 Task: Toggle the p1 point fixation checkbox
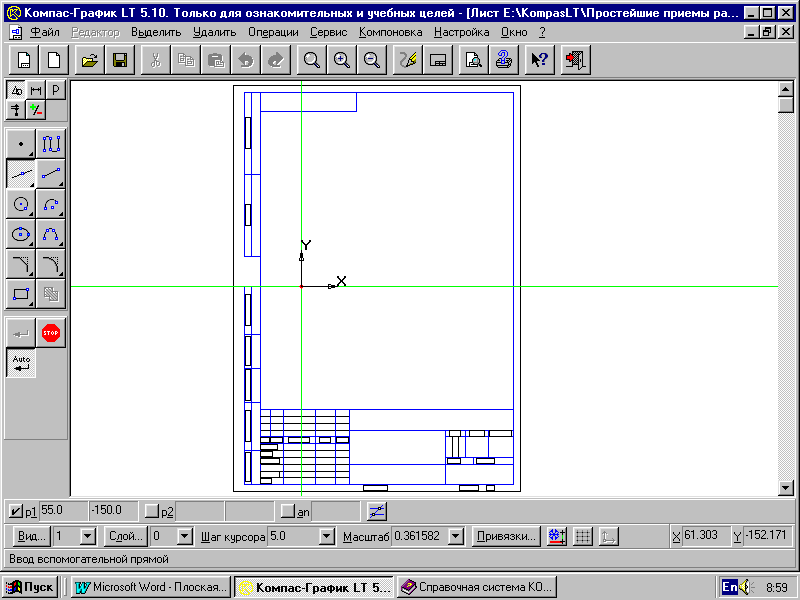(x=16, y=511)
